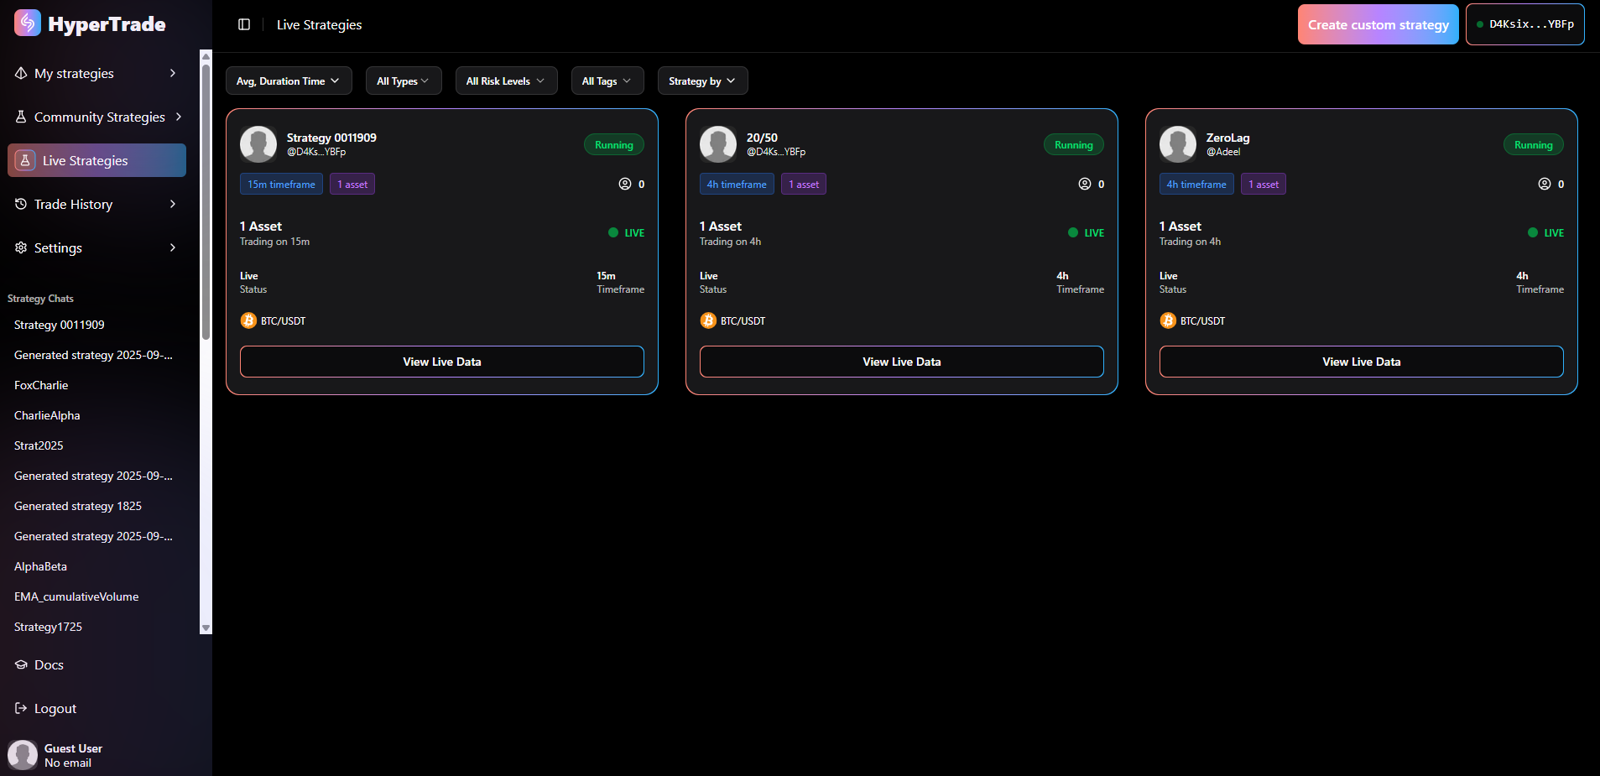Click the 20/50 strategy author avatar

click(x=717, y=145)
